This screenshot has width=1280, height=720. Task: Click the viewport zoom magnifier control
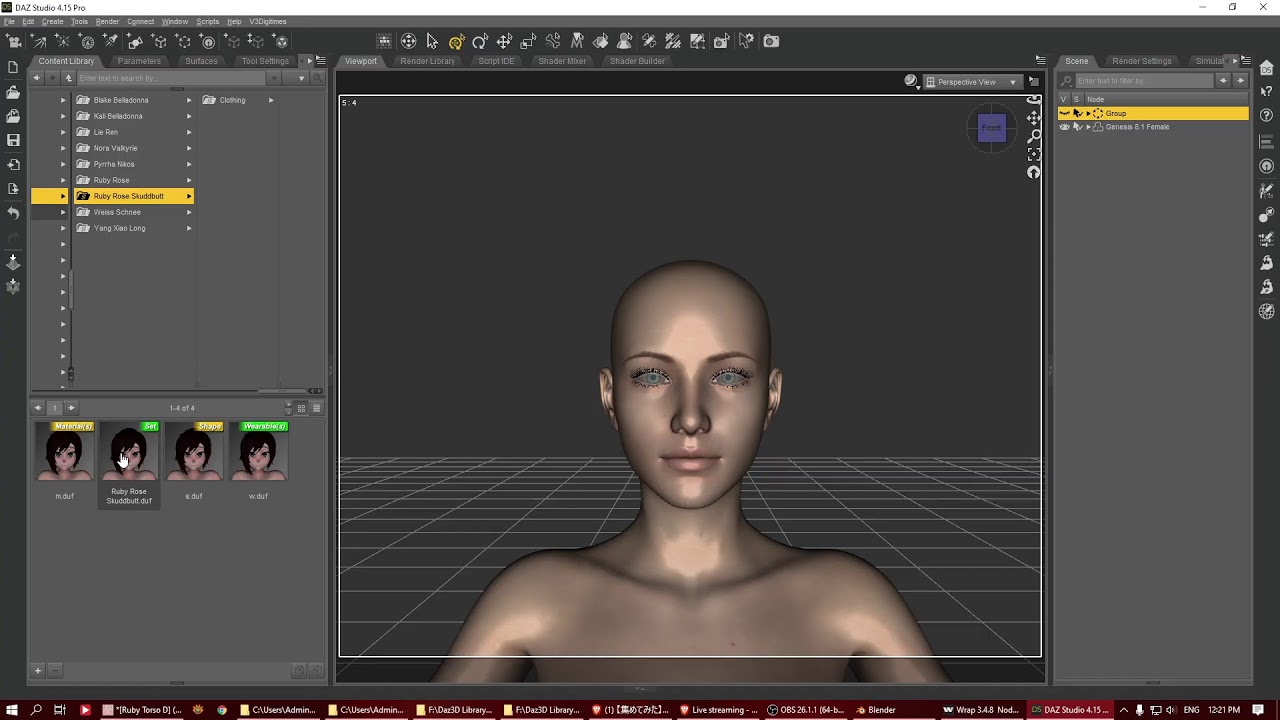point(1033,136)
